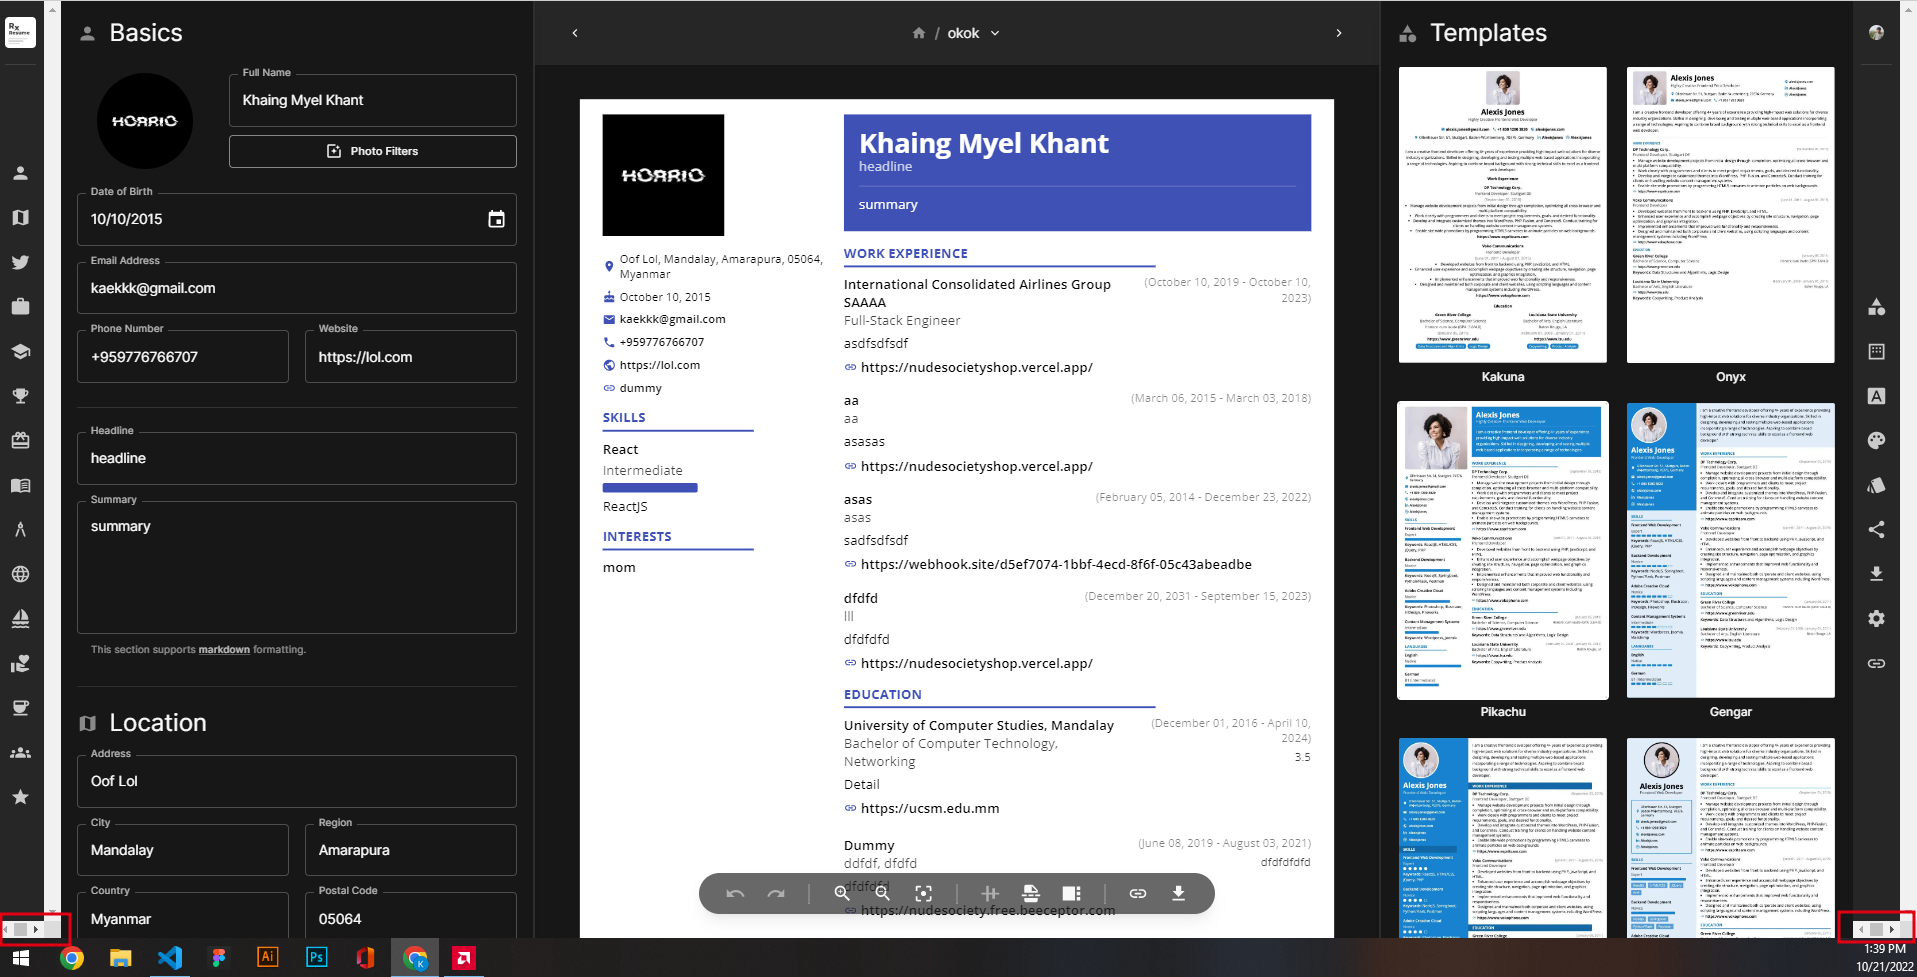Open Links panel icon in right sidebar
The height and width of the screenshot is (977, 1917).
(x=1877, y=663)
